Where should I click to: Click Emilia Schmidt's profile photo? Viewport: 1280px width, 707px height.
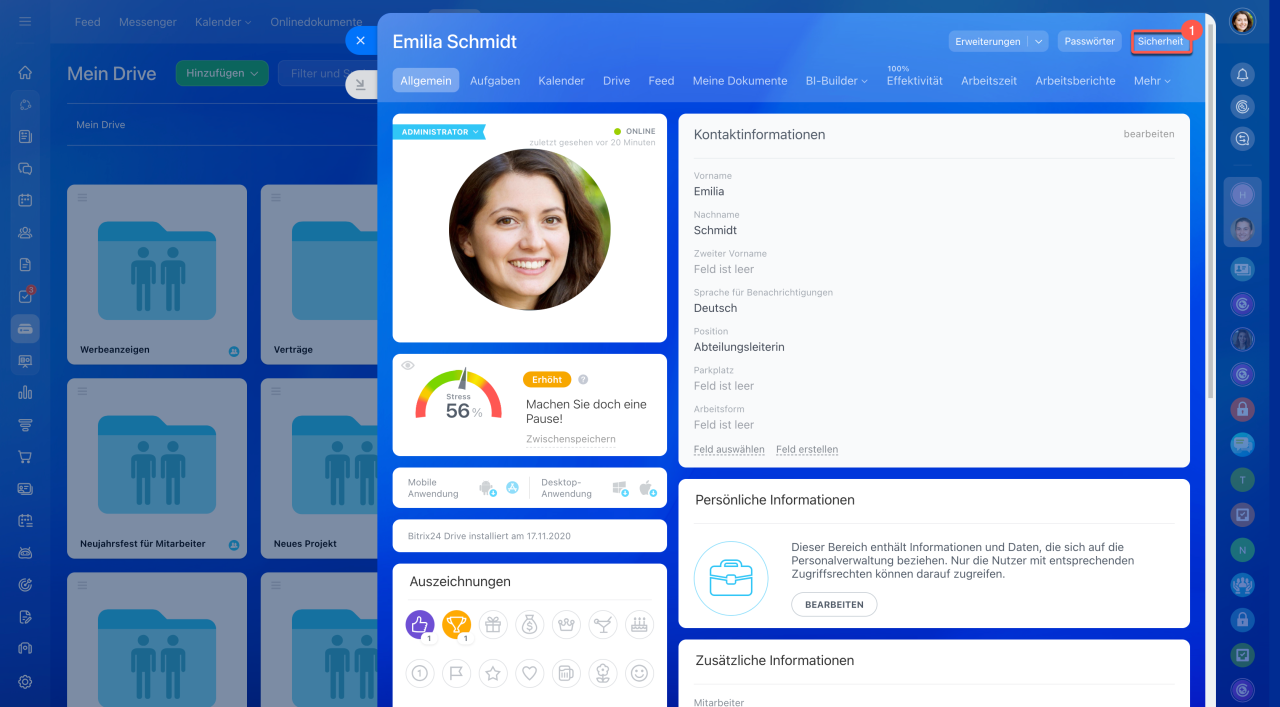click(530, 230)
